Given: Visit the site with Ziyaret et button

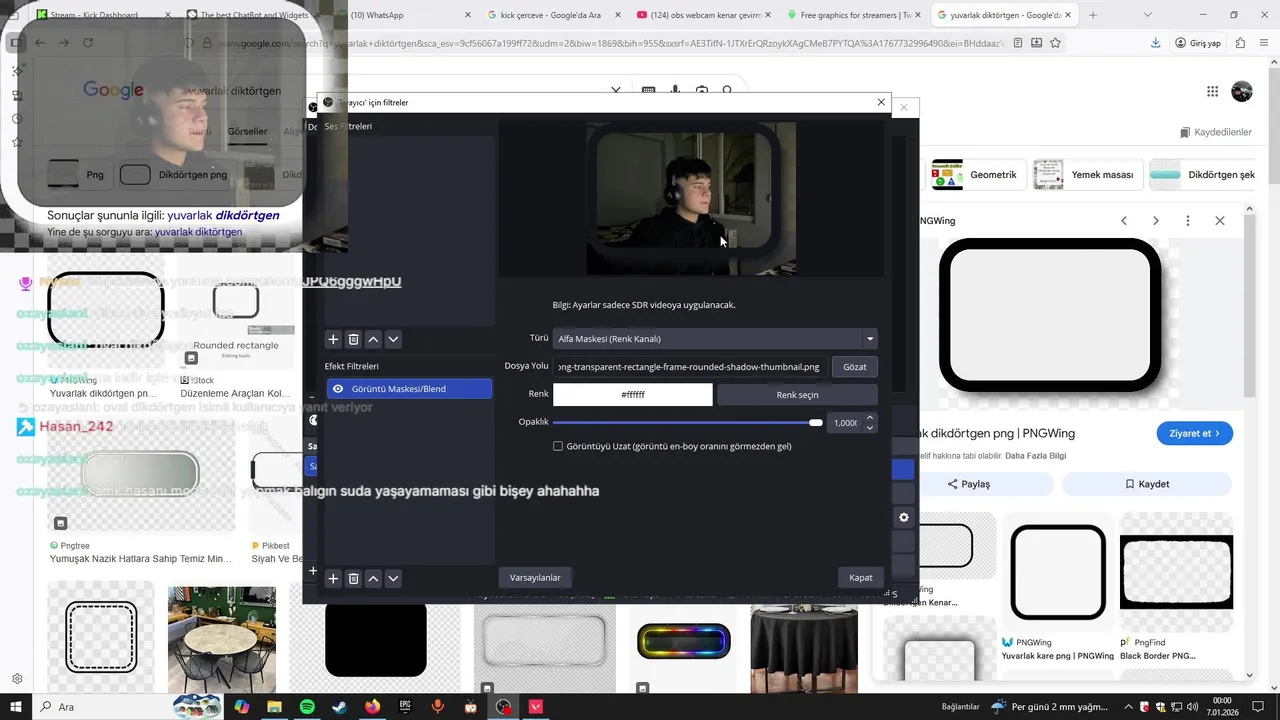Looking at the screenshot, I should tap(1195, 433).
